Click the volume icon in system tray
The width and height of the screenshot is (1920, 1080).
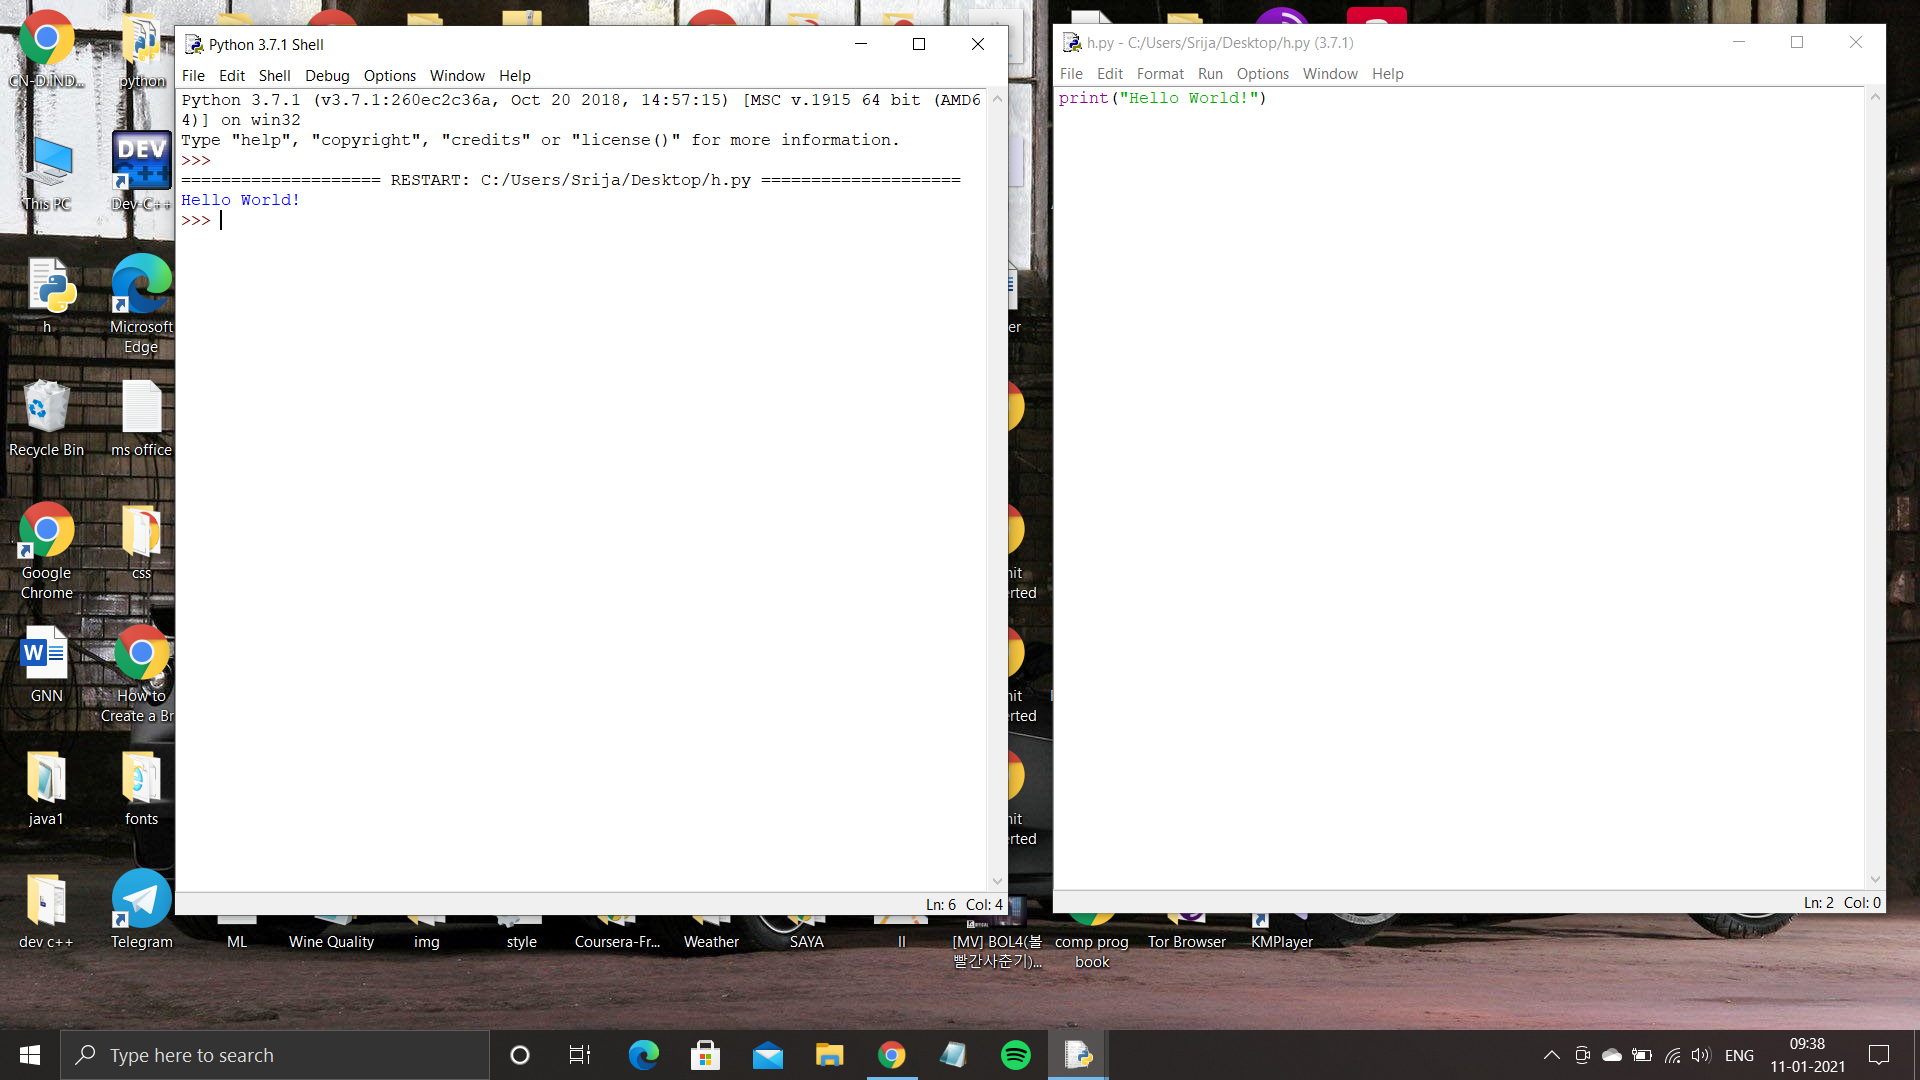[1700, 1055]
